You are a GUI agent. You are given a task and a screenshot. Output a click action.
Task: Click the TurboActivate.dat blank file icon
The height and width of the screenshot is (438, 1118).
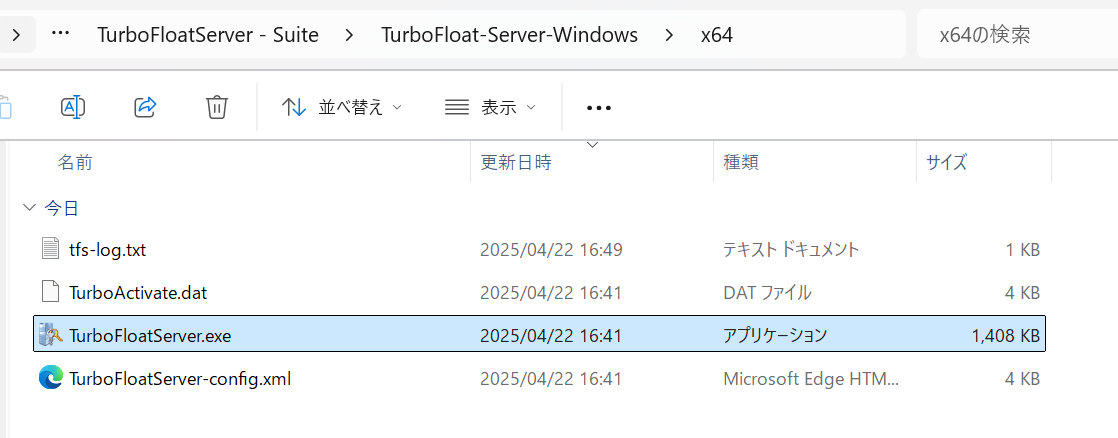[x=50, y=292]
